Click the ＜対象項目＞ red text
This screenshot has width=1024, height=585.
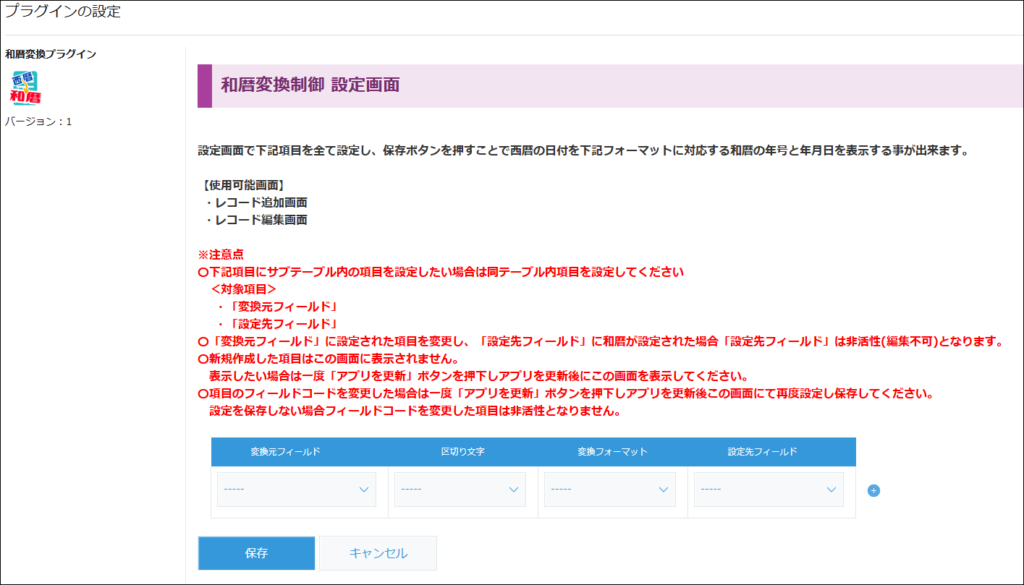244,289
